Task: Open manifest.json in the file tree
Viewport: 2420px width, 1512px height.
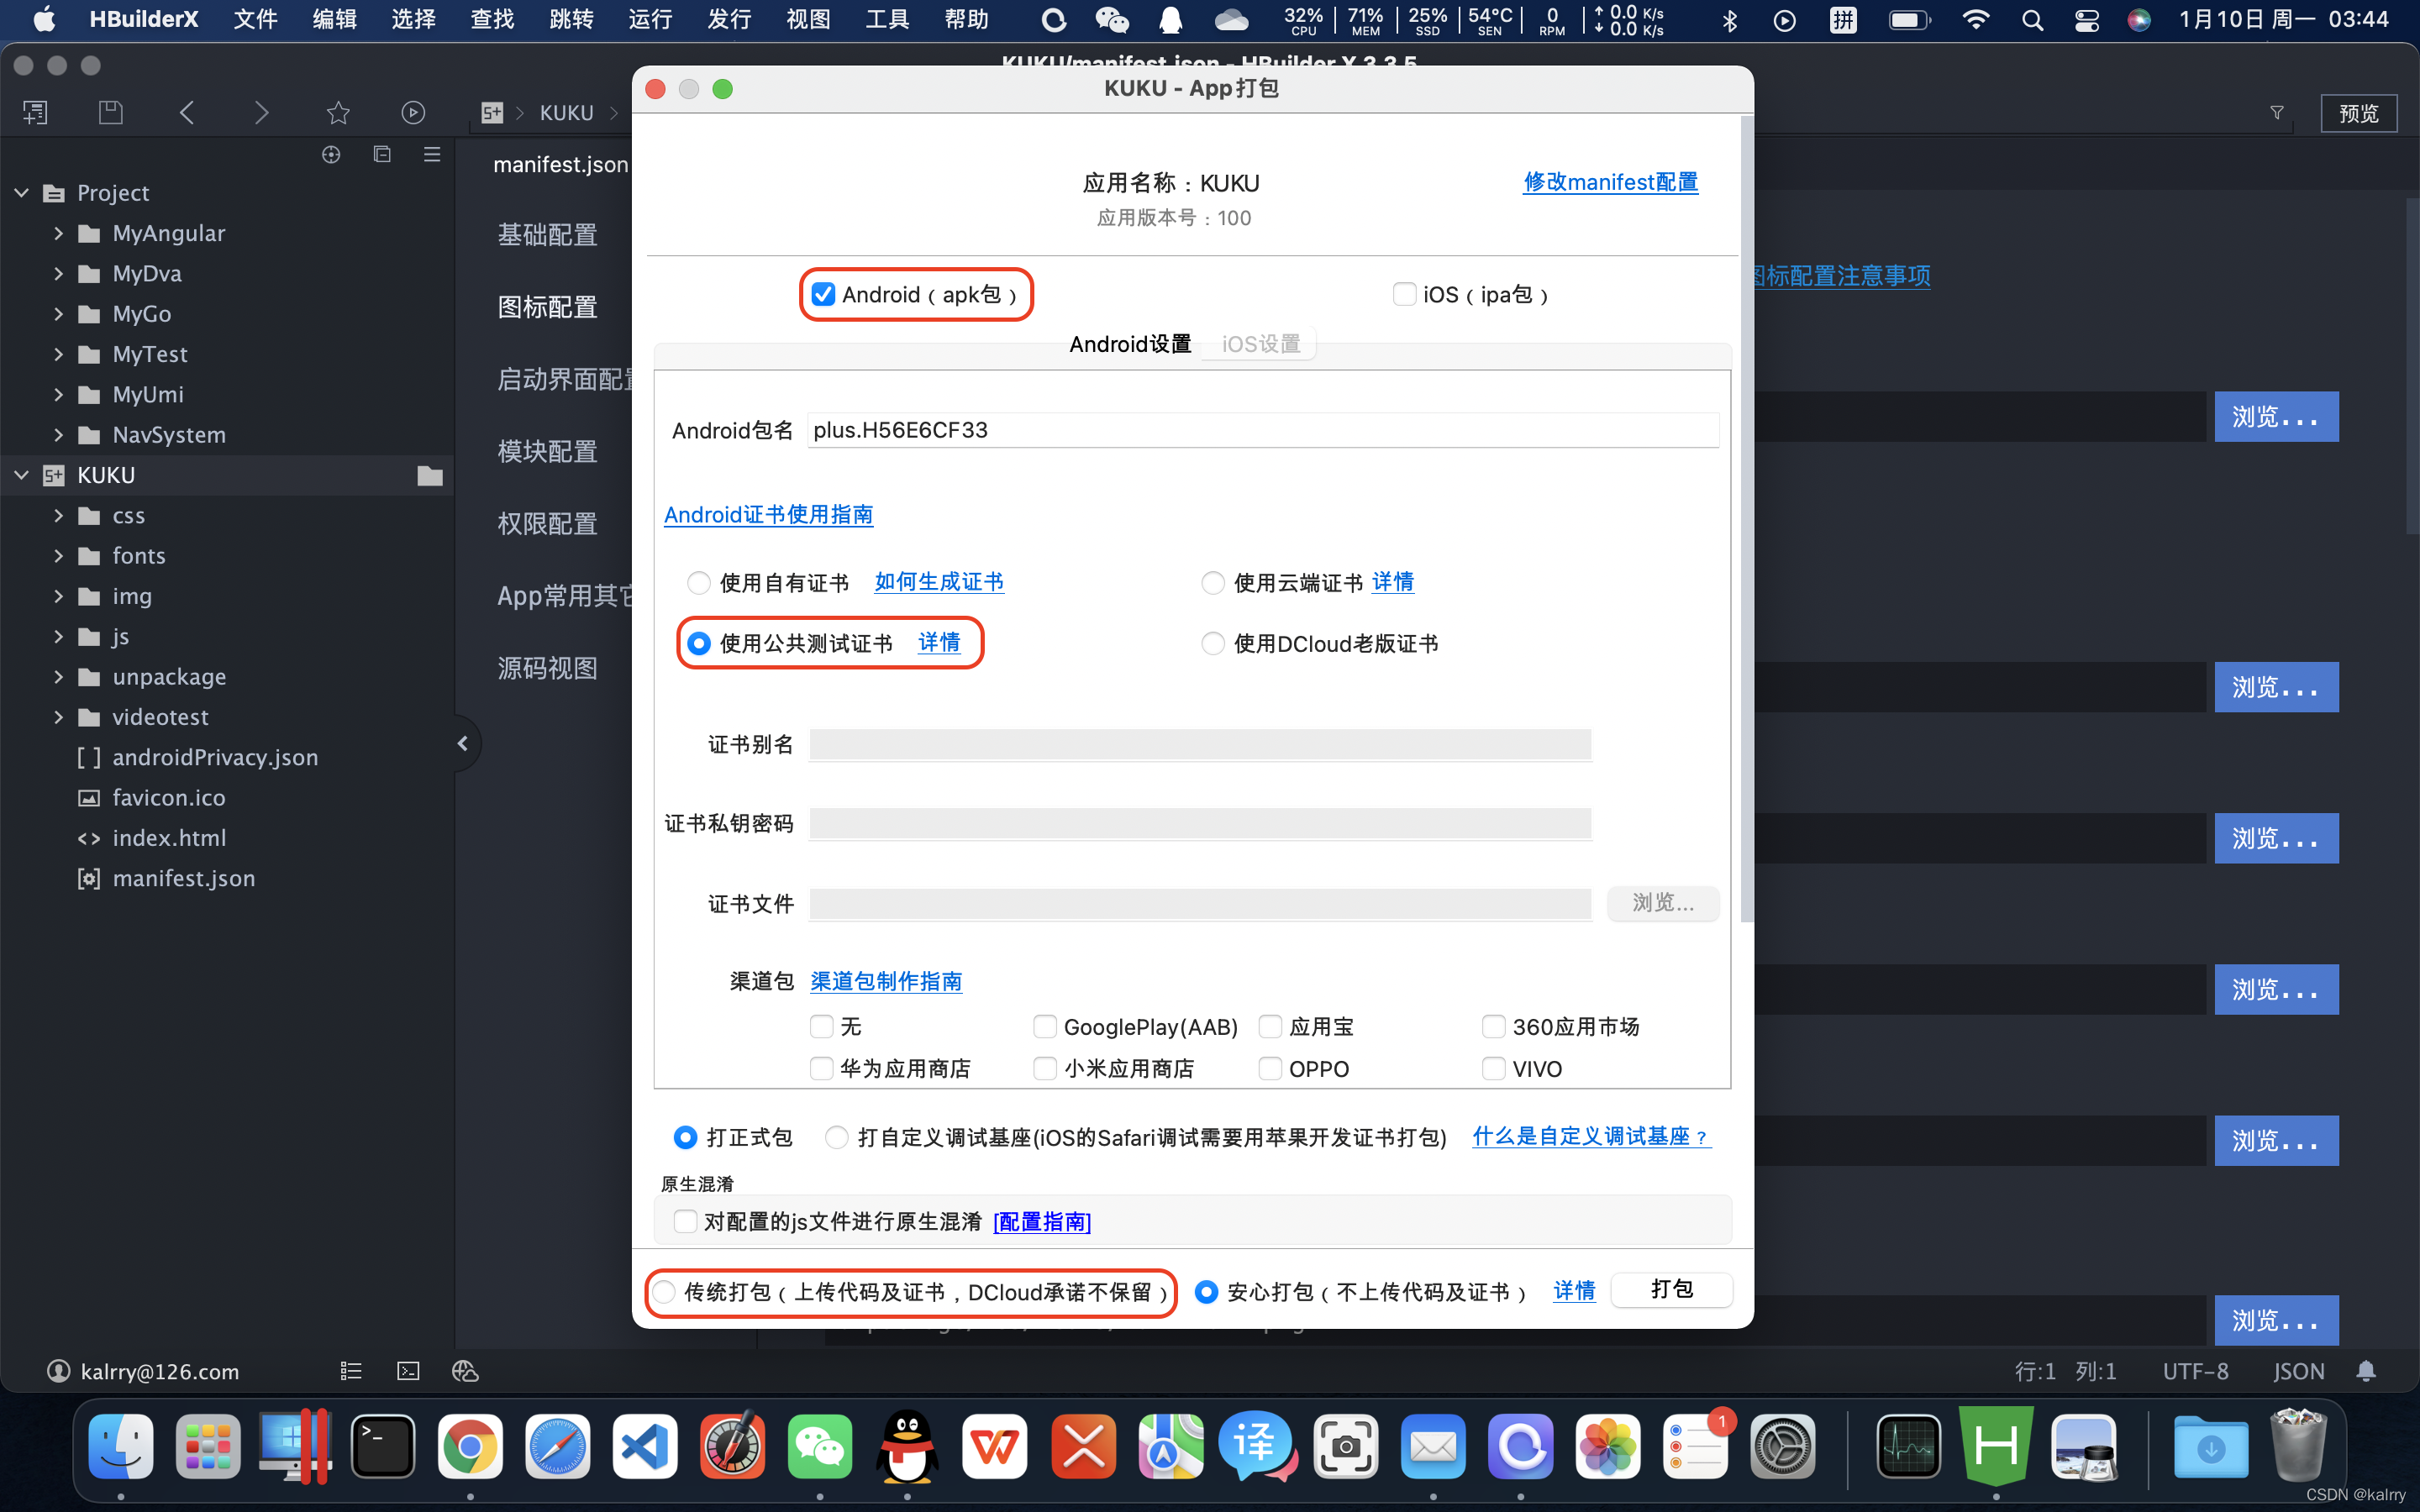Action: (x=183, y=878)
